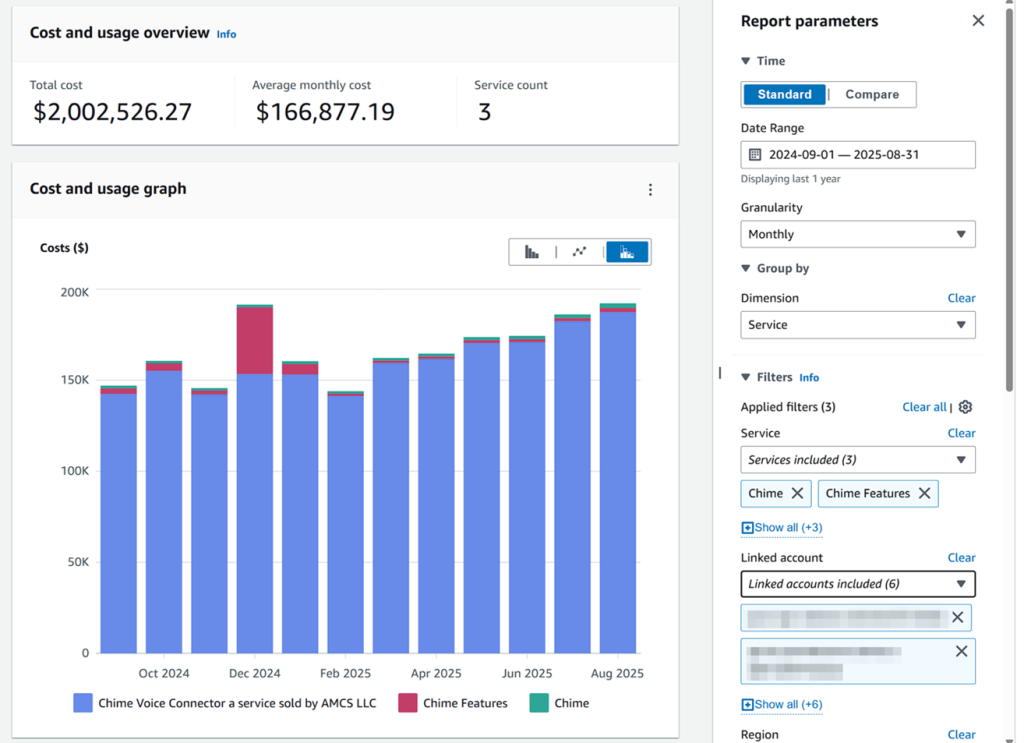Remove the Chime service filter chip
Viewport: 1024px width, 743px height.
[x=796, y=493]
